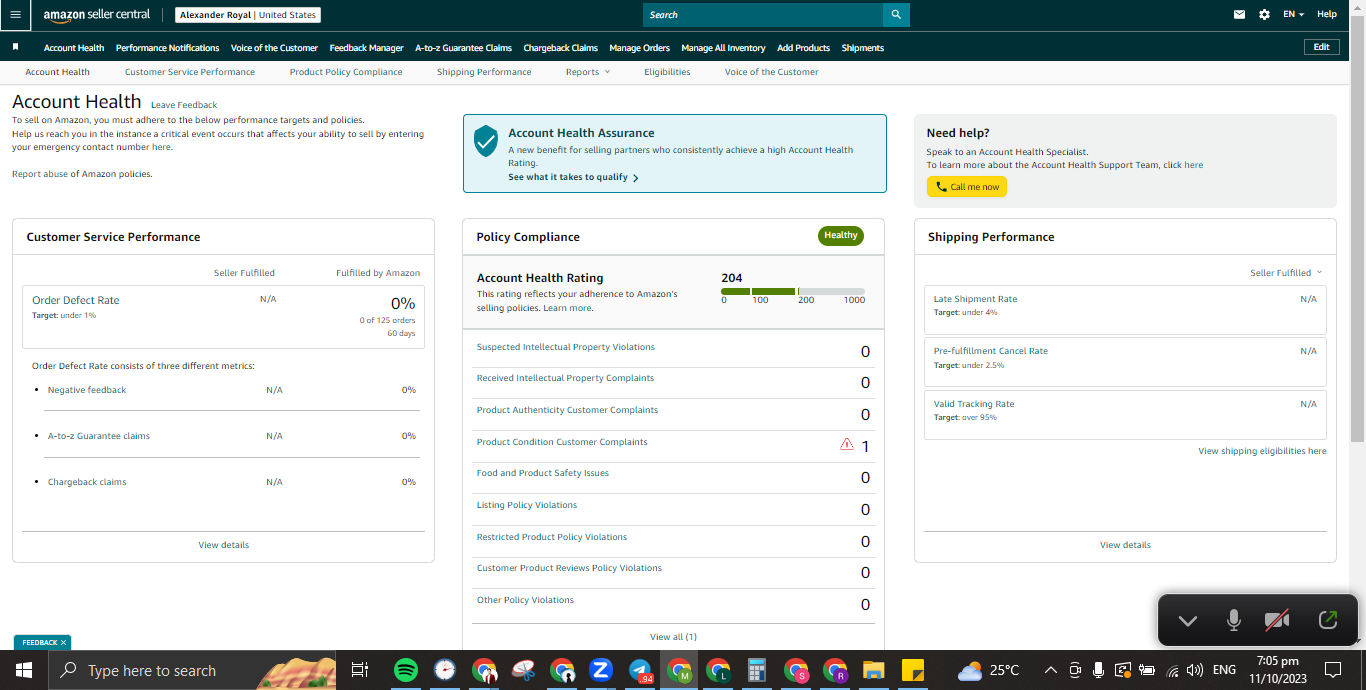The height and width of the screenshot is (690, 1366).
Task: Click the Edit button in the favorites bar
Action: (x=1321, y=47)
